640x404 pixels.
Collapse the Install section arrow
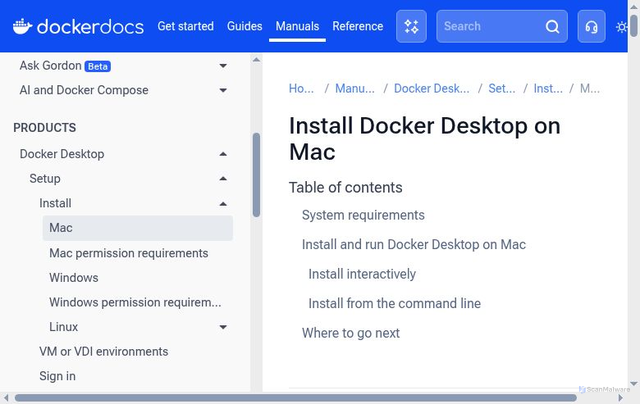click(223, 204)
